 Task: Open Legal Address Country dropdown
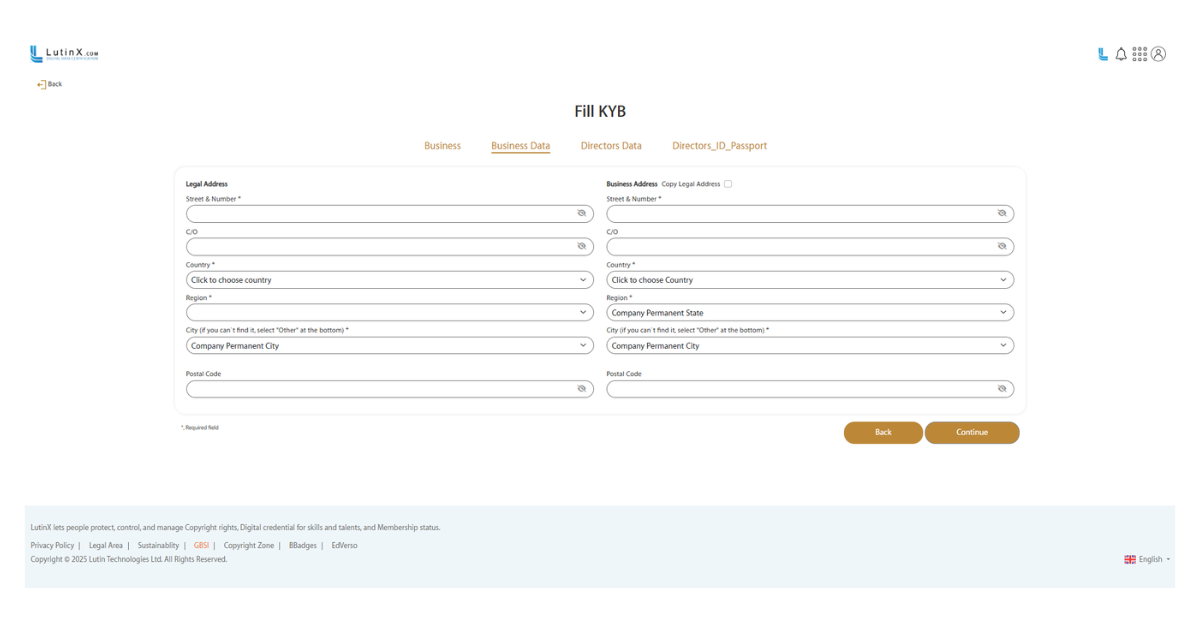[389, 280]
